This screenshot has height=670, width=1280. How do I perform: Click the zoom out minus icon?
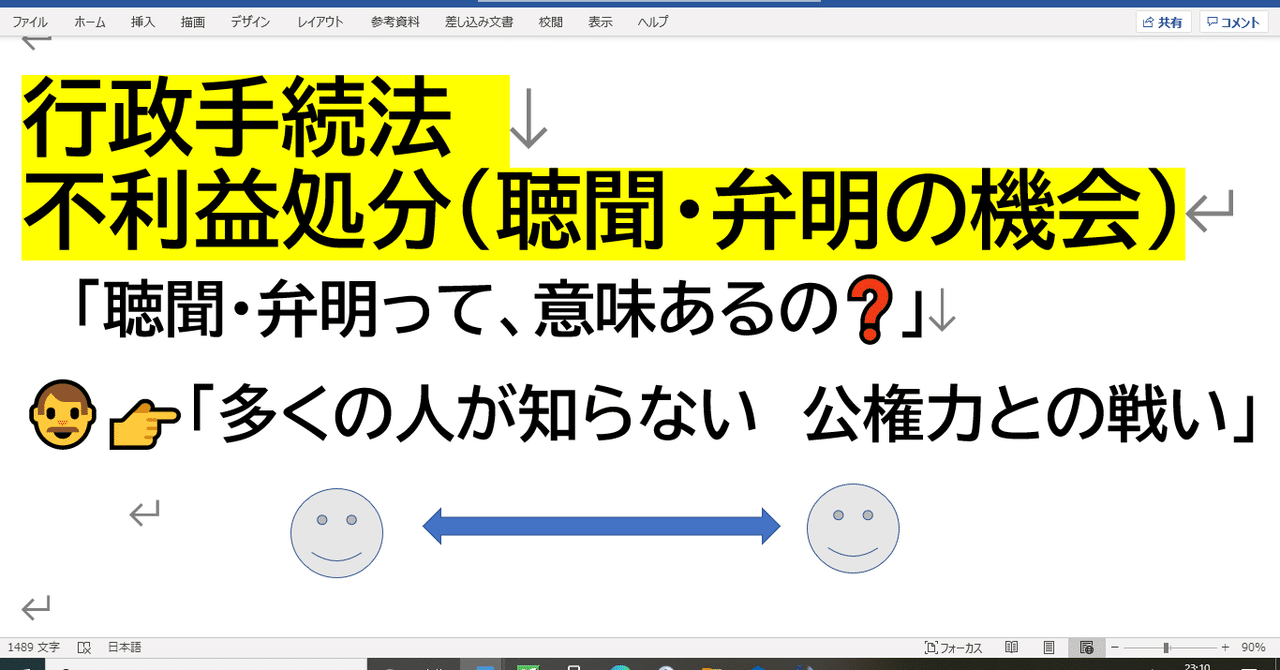pos(1115,647)
